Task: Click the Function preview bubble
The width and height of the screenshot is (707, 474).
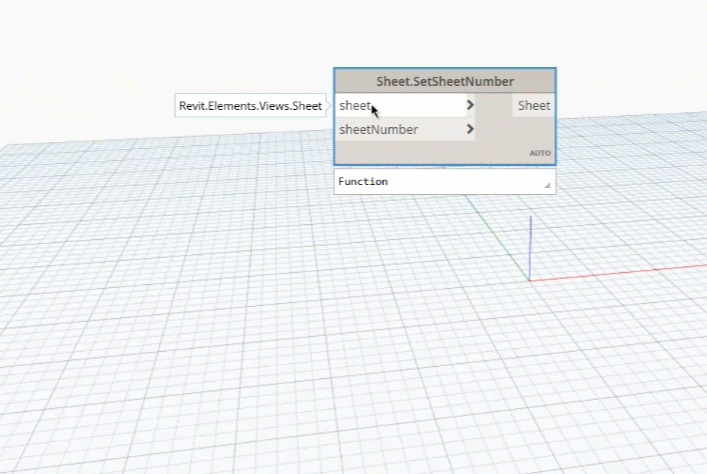Action: [x=445, y=181]
